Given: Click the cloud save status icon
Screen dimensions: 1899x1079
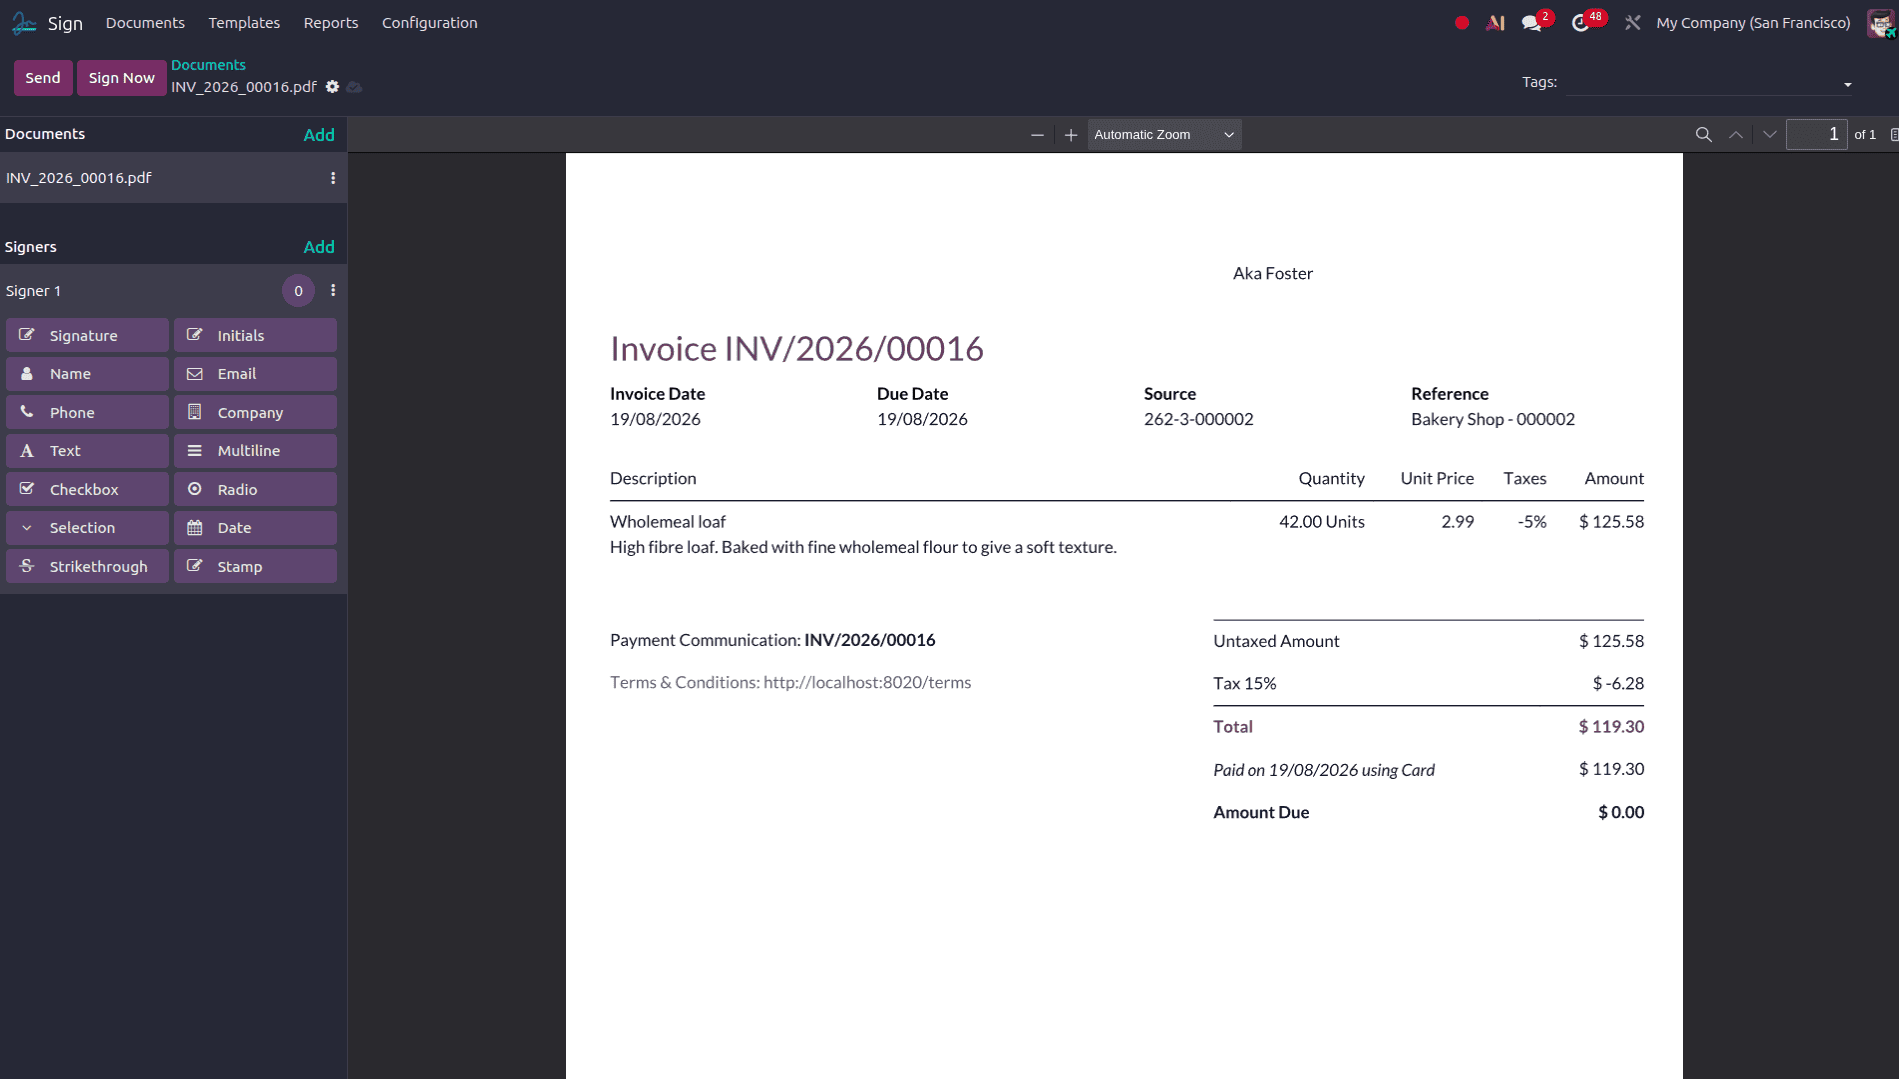Looking at the screenshot, I should click(x=354, y=87).
